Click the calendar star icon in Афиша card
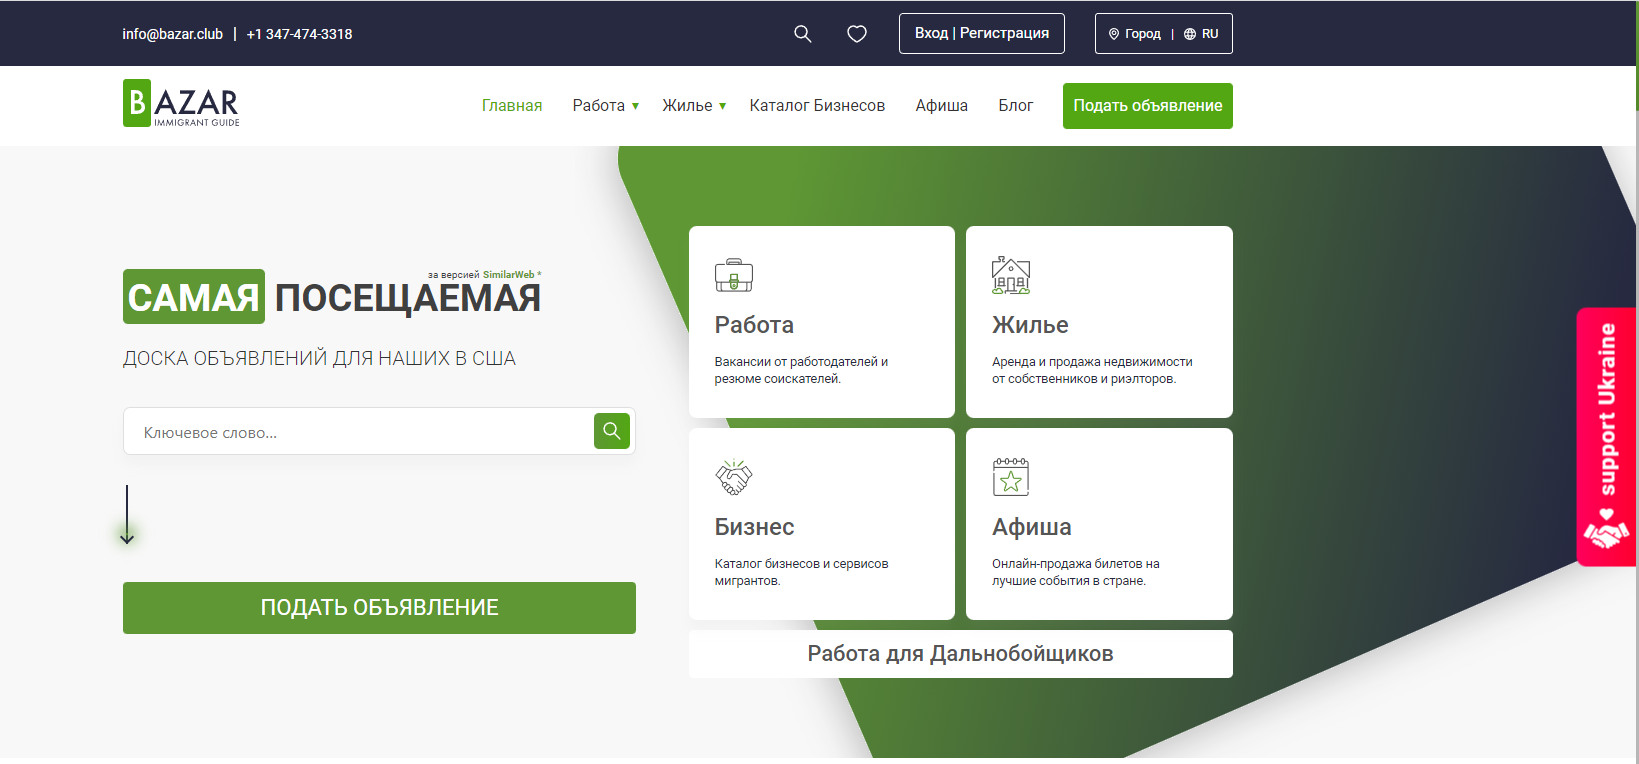The width and height of the screenshot is (1639, 764). [x=1010, y=477]
